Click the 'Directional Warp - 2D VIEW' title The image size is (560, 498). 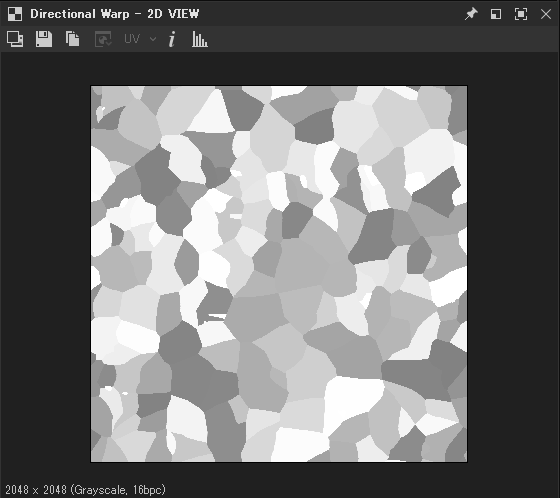(x=114, y=14)
